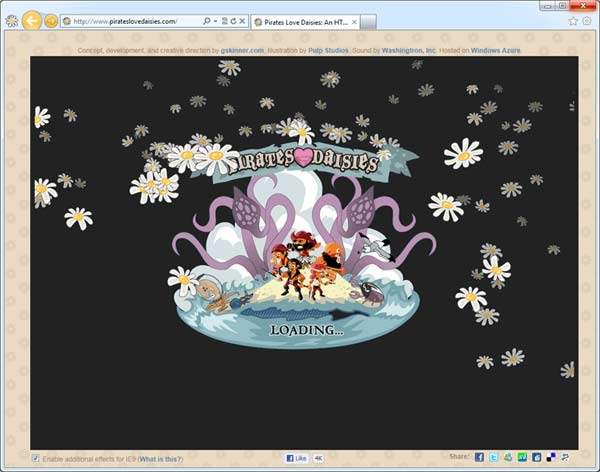Stop loading with the address bar X
The height and width of the screenshot is (472, 600).
coord(242,21)
